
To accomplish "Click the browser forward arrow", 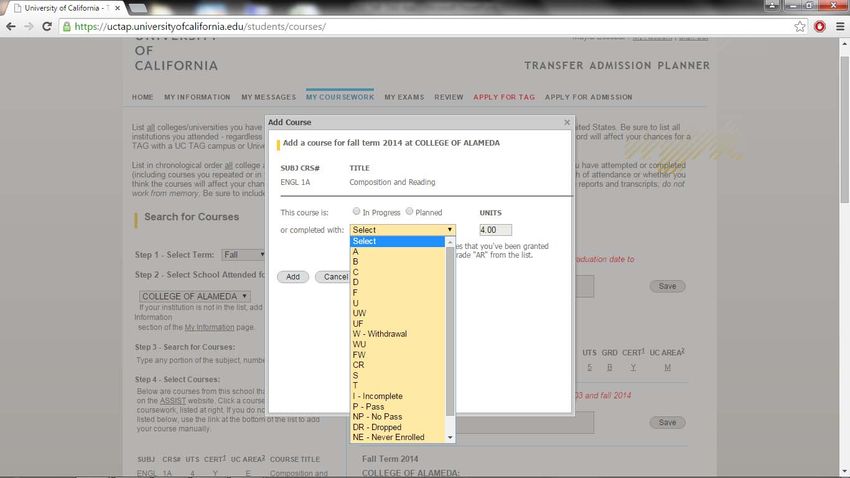I will (29, 27).
